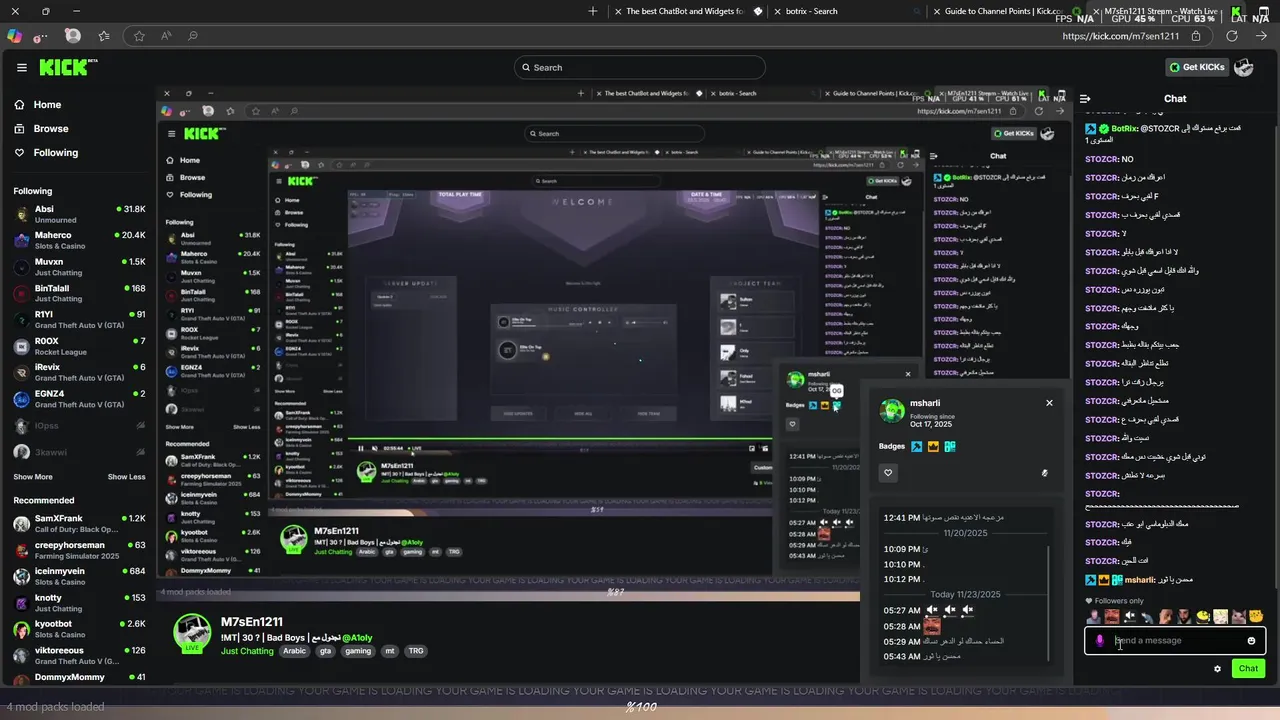Collapse list with Show Less

127,477
